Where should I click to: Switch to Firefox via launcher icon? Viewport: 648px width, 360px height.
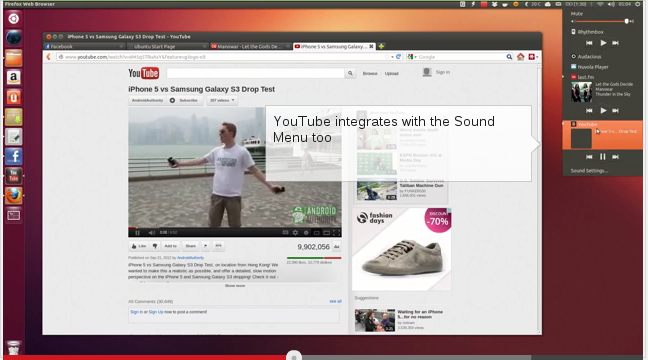pos(13,195)
